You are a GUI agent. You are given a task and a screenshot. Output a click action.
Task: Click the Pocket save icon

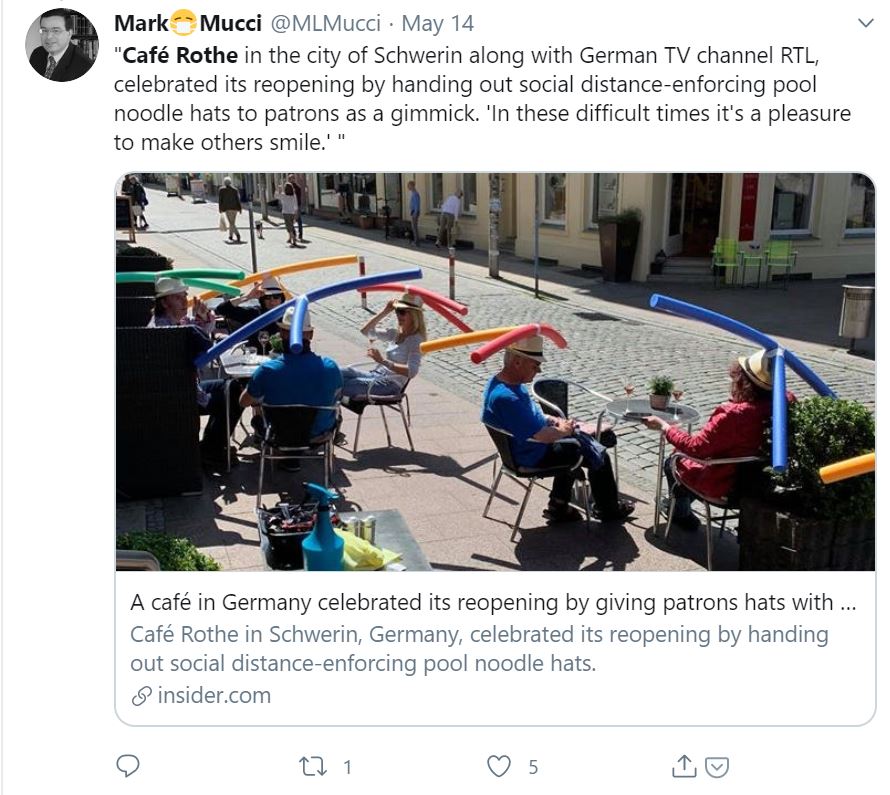717,767
